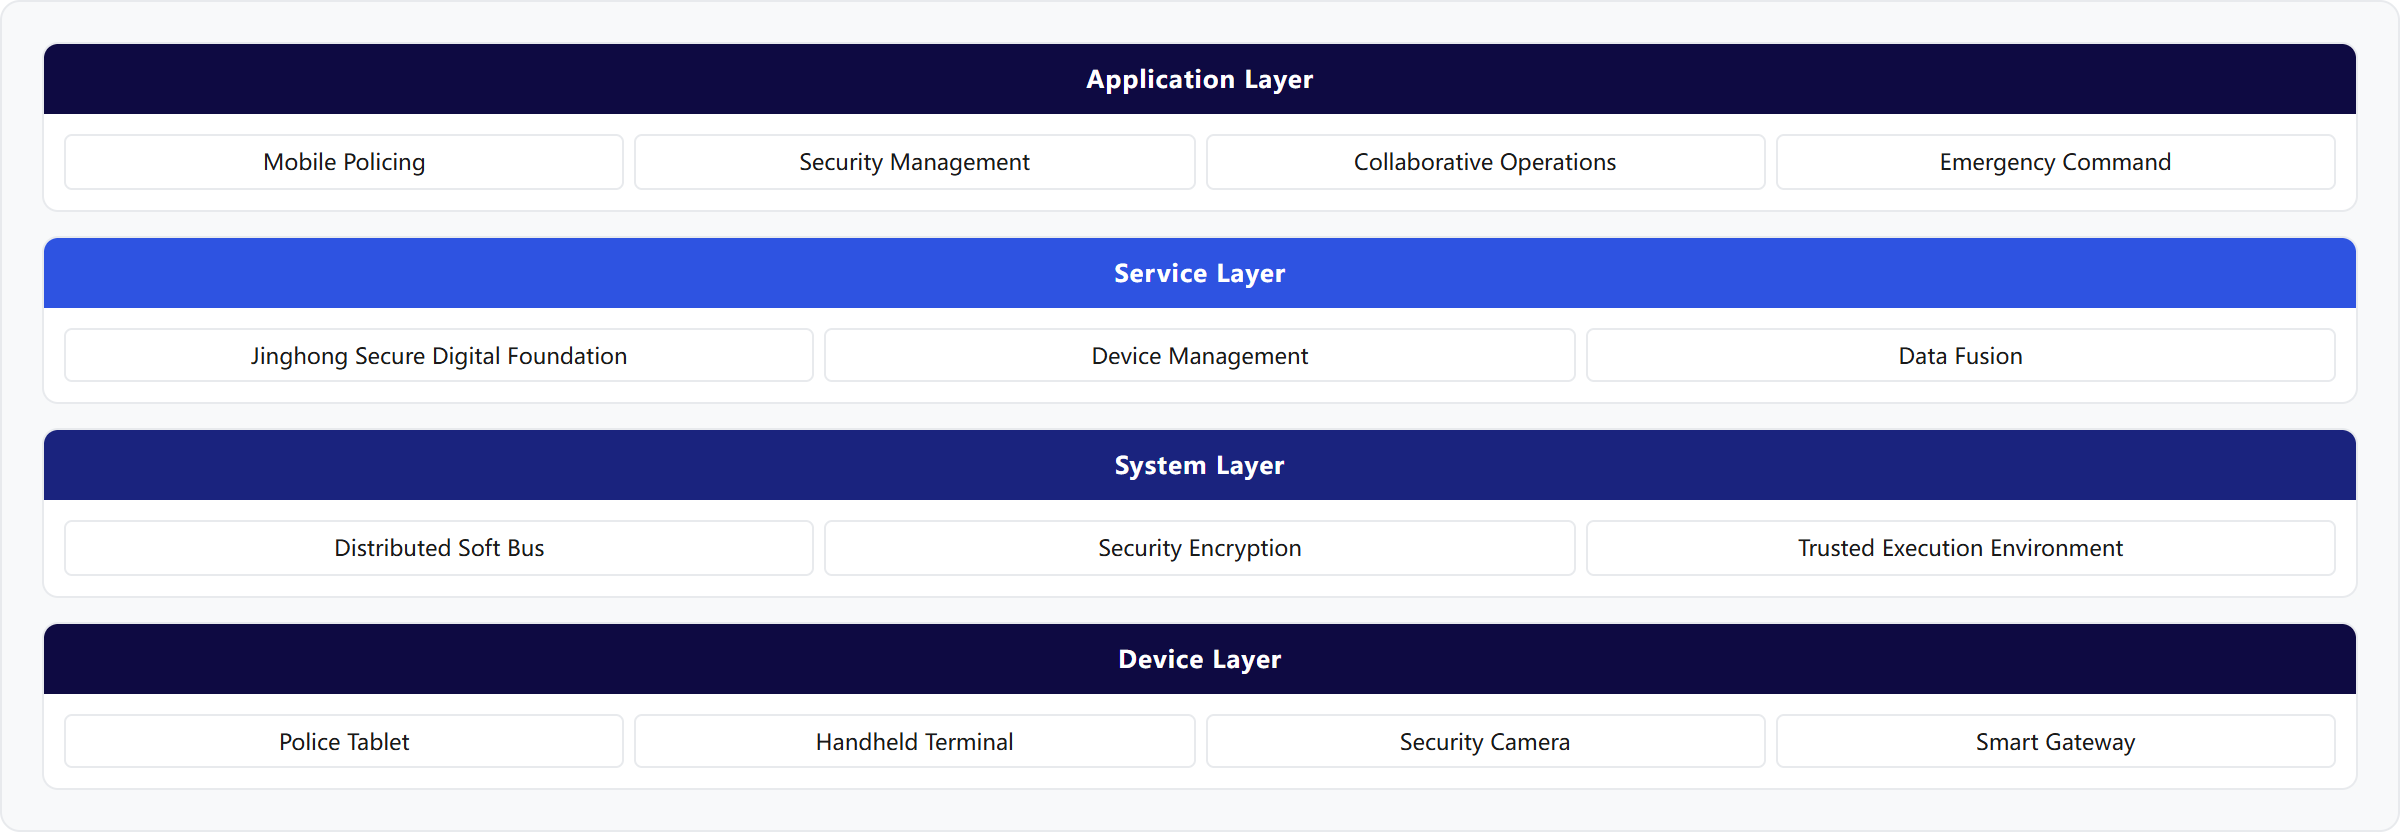Click the Application Layer header
Viewport: 2400px width, 832px height.
pyautogui.click(x=1200, y=79)
